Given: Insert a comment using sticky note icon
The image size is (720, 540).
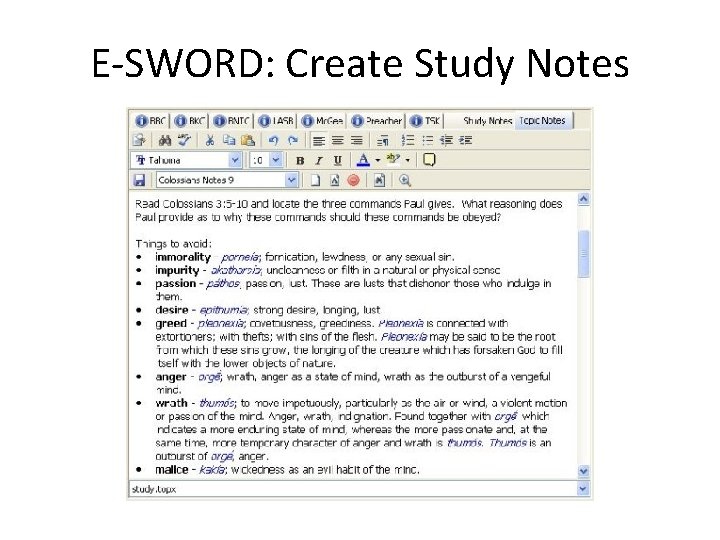Looking at the screenshot, I should 429,160.
